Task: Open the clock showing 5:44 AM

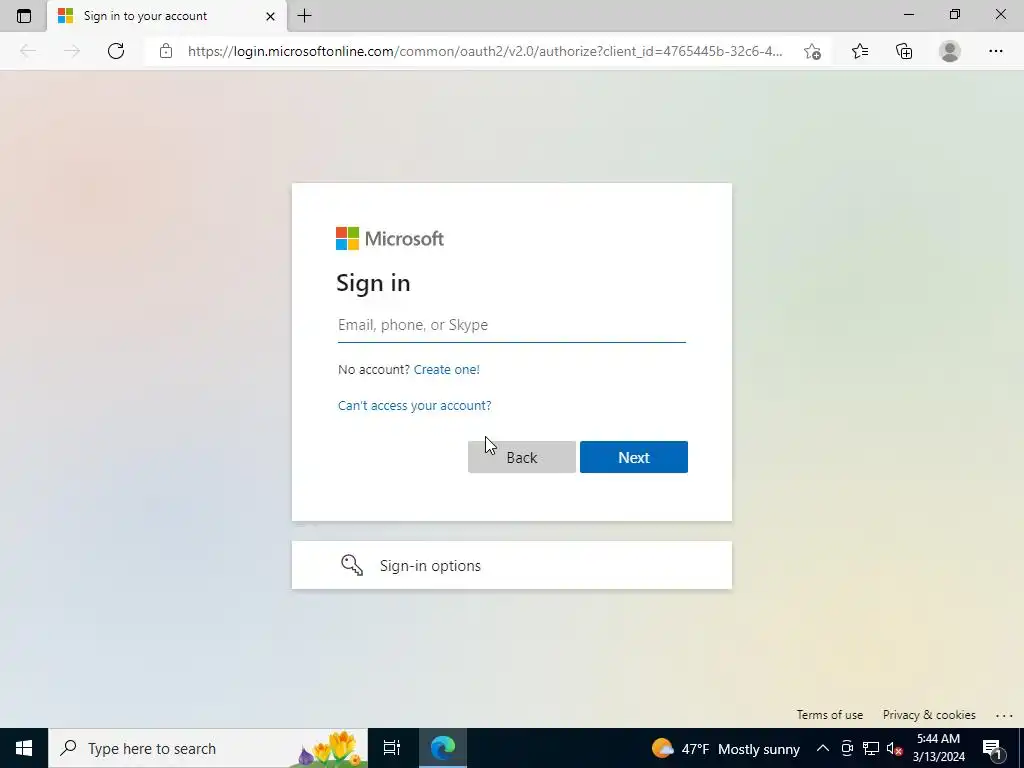Action: (x=938, y=748)
